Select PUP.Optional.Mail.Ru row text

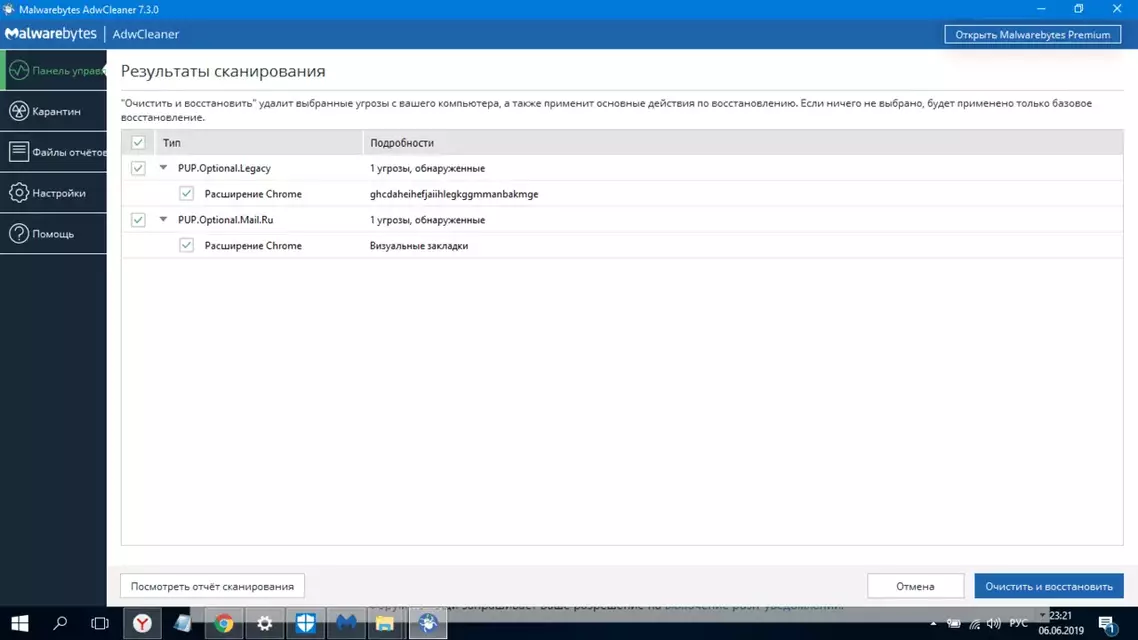(226, 219)
